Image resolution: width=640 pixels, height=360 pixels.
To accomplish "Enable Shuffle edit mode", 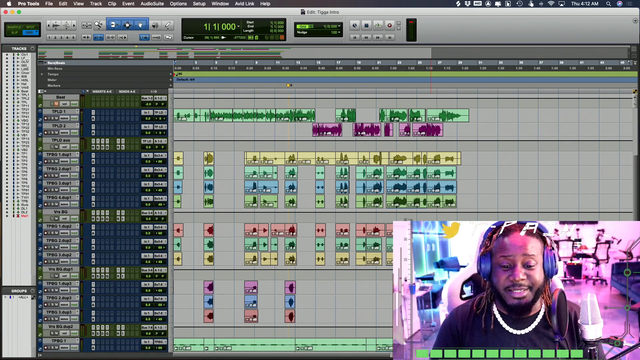I will pos(14,27).
